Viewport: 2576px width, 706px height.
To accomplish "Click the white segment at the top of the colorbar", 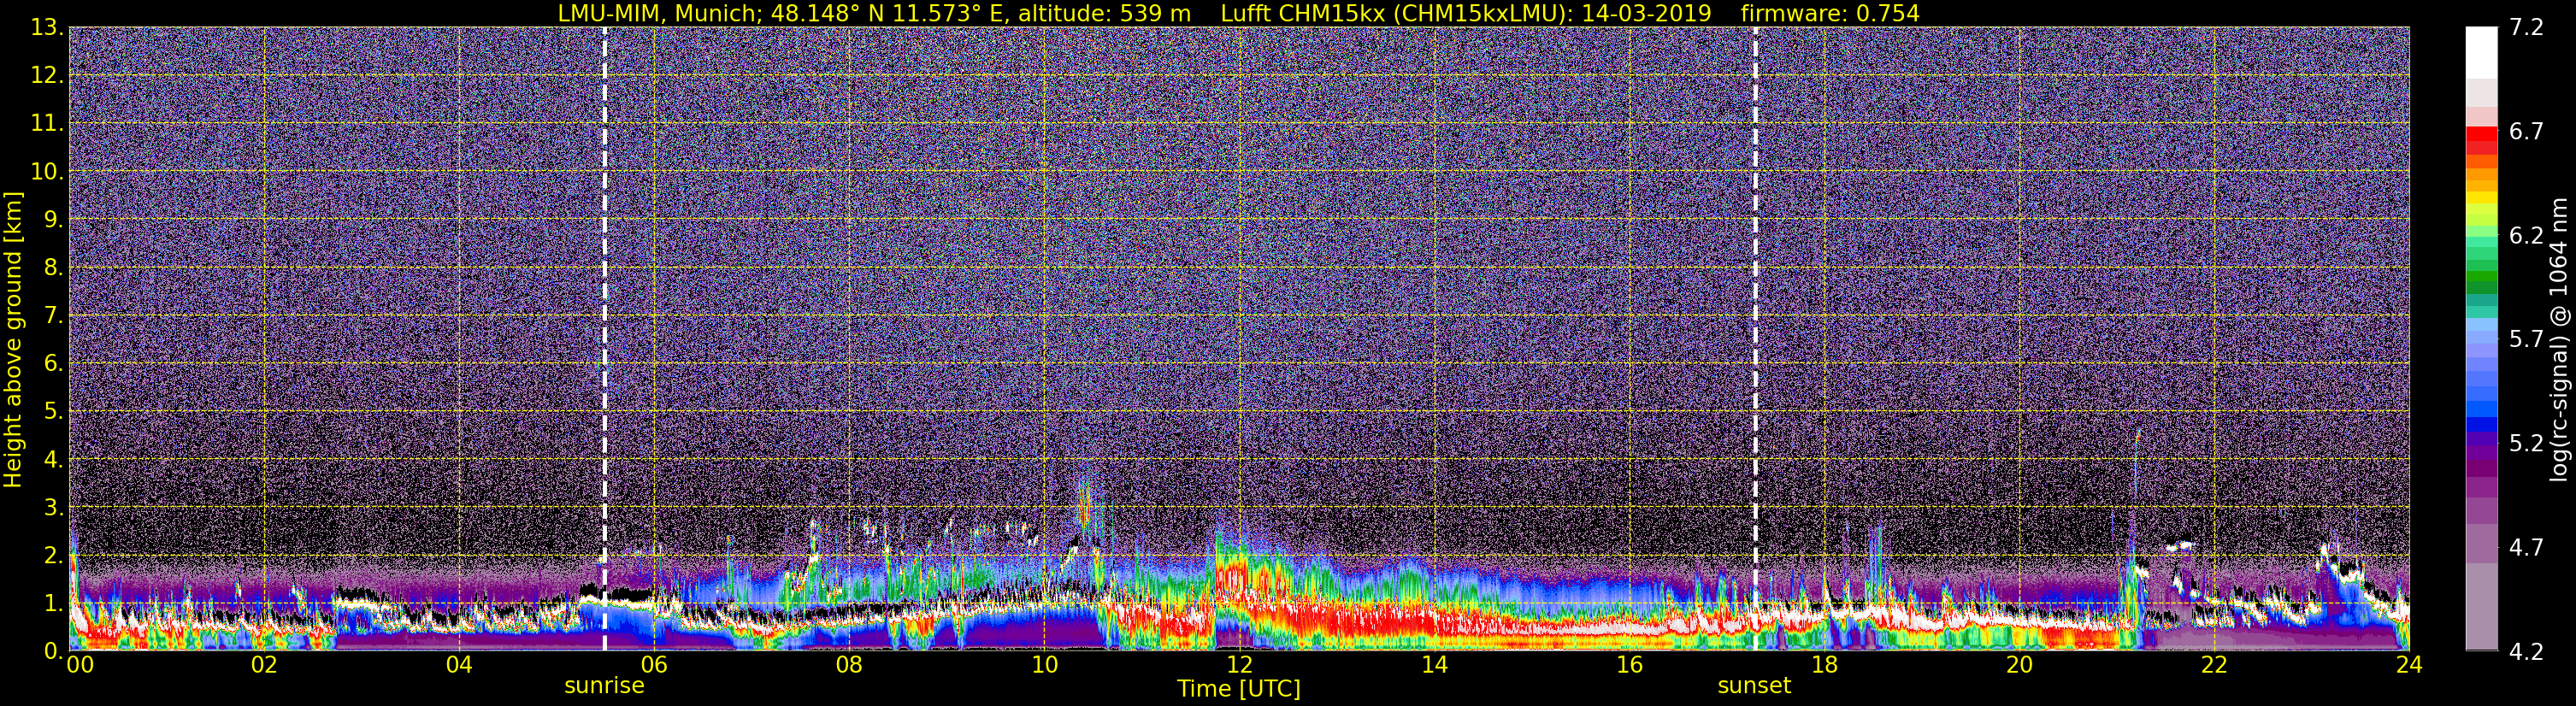I will click(2482, 52).
